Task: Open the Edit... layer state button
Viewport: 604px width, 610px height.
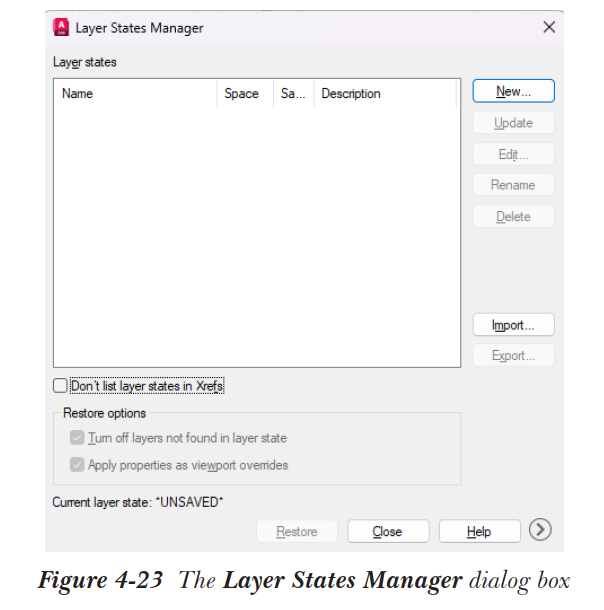Action: click(513, 154)
